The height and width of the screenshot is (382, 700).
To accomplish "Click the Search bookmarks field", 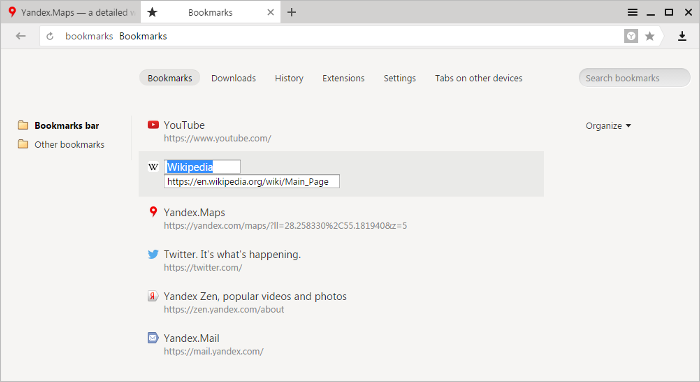I will coord(634,78).
